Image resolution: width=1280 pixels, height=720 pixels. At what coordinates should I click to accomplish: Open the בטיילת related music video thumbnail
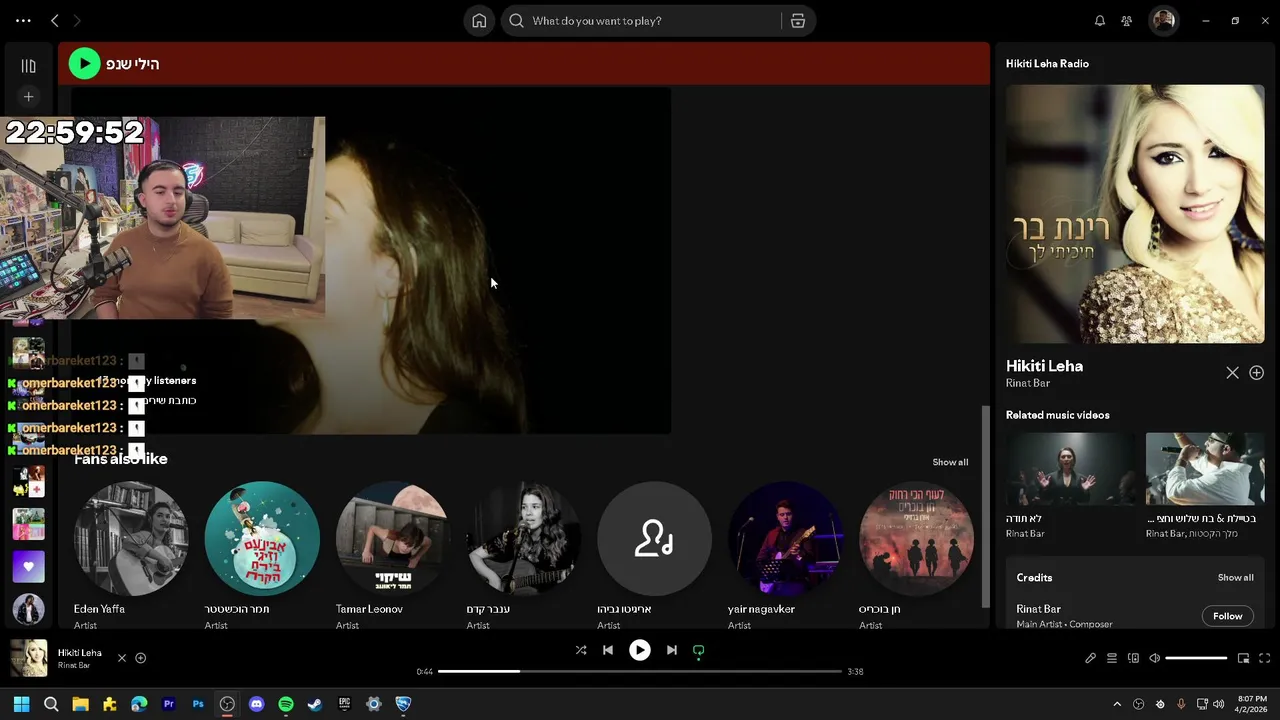point(1205,469)
